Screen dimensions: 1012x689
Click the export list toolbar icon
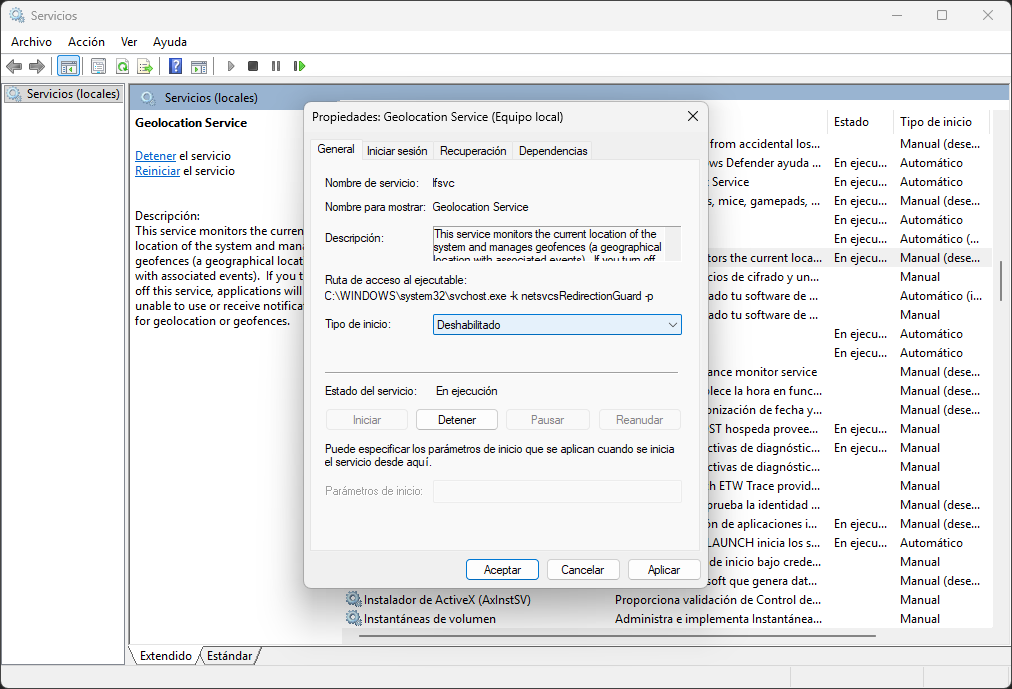coord(145,66)
